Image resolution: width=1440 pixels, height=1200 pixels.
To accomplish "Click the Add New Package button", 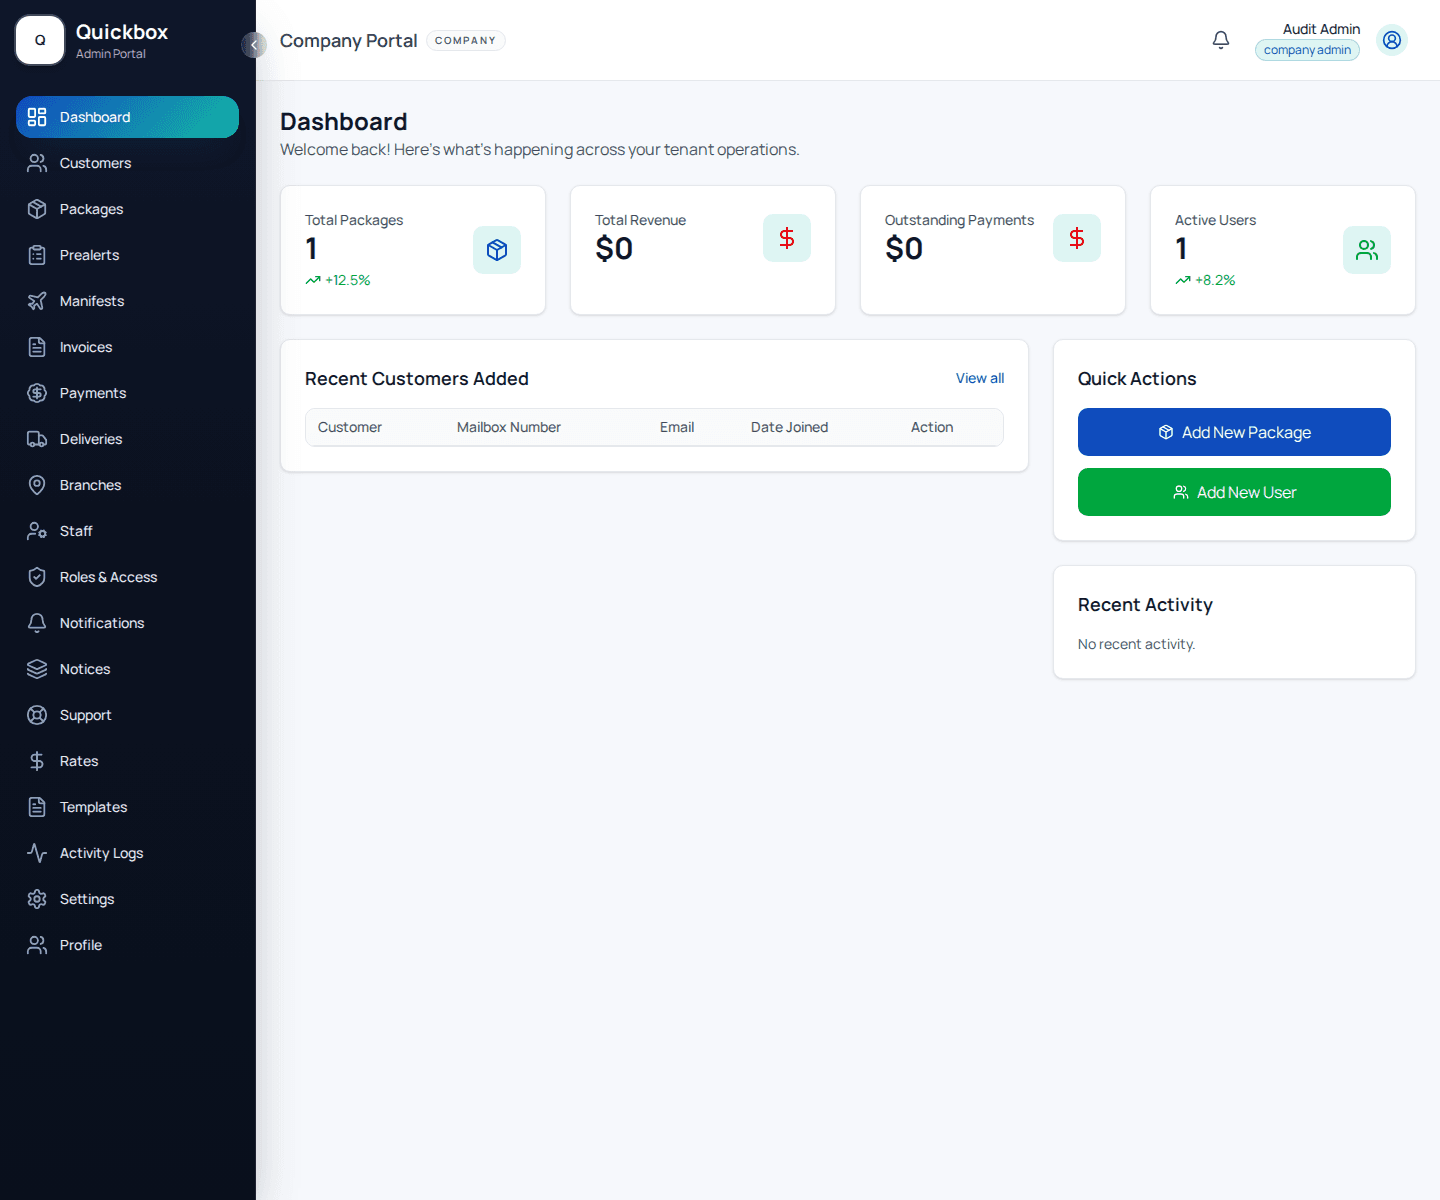I will [x=1234, y=432].
